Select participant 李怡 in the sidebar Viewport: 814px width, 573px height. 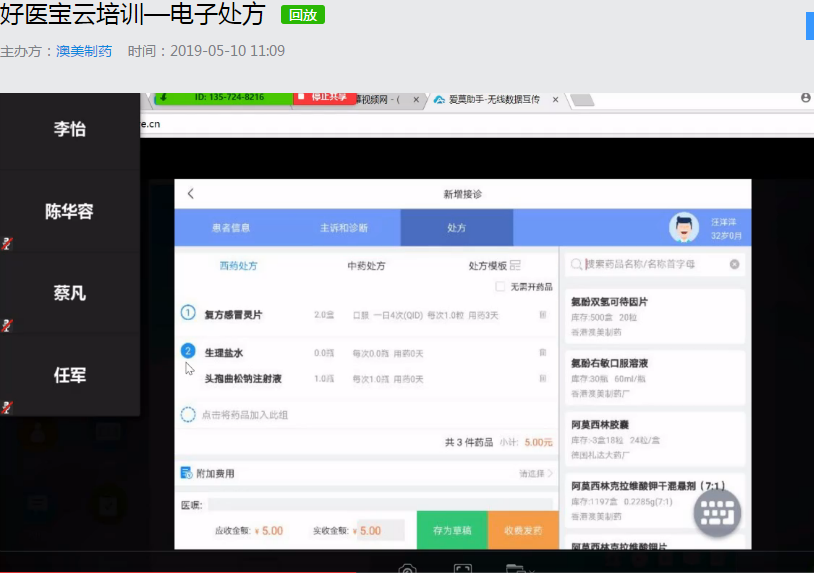(70, 129)
